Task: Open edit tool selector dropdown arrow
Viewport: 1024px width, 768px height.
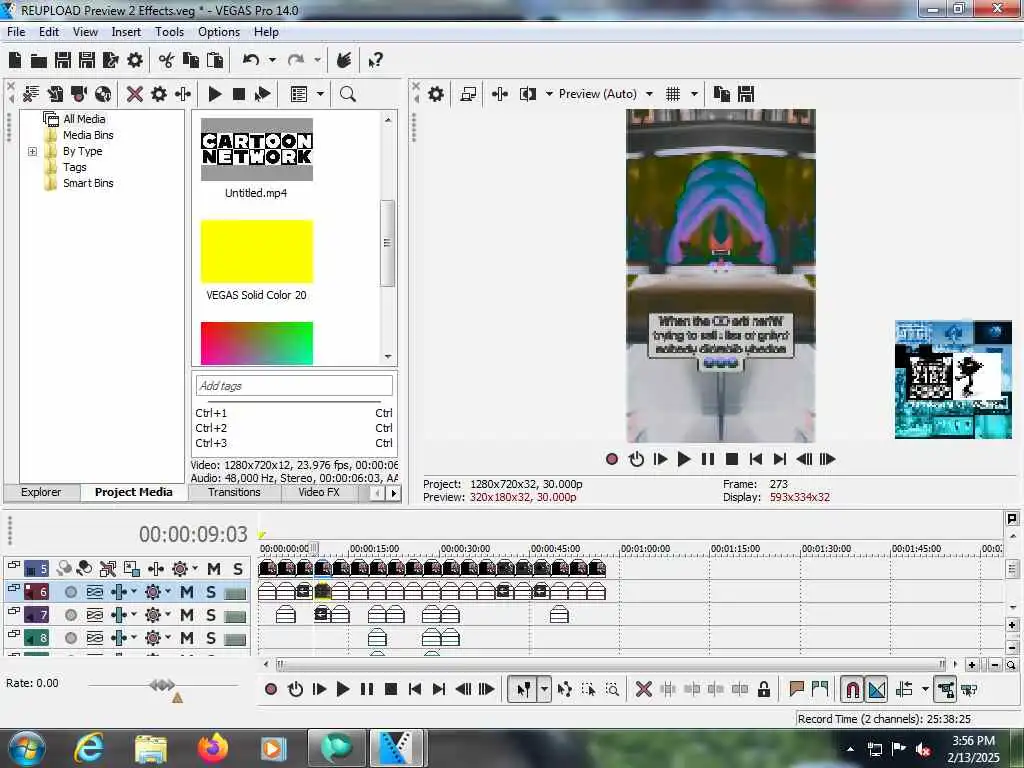Action: pos(544,689)
